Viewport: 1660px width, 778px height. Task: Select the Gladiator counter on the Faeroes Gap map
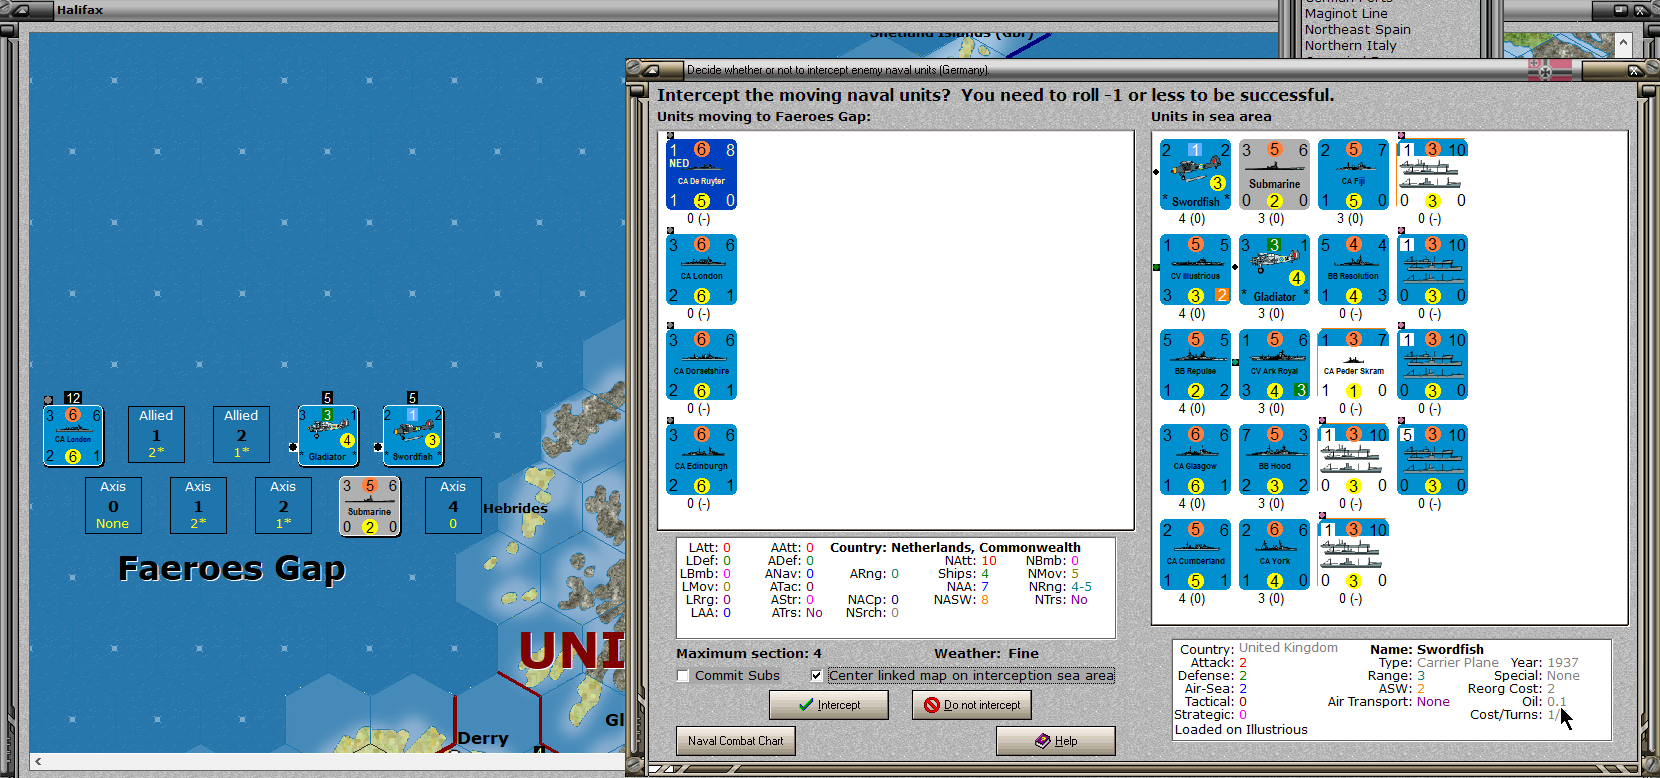[328, 435]
